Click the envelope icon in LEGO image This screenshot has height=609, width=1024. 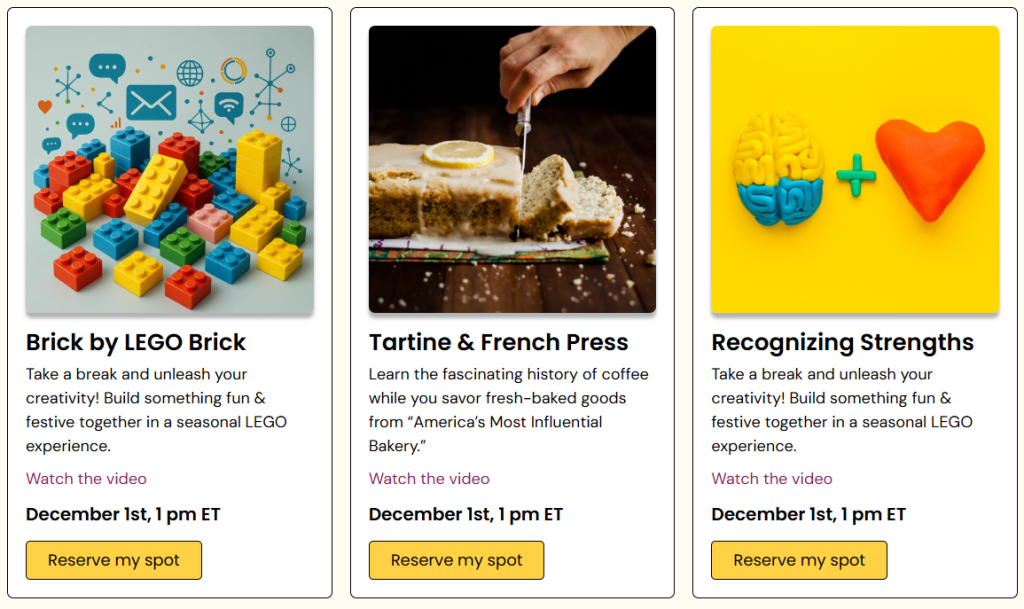(x=151, y=102)
